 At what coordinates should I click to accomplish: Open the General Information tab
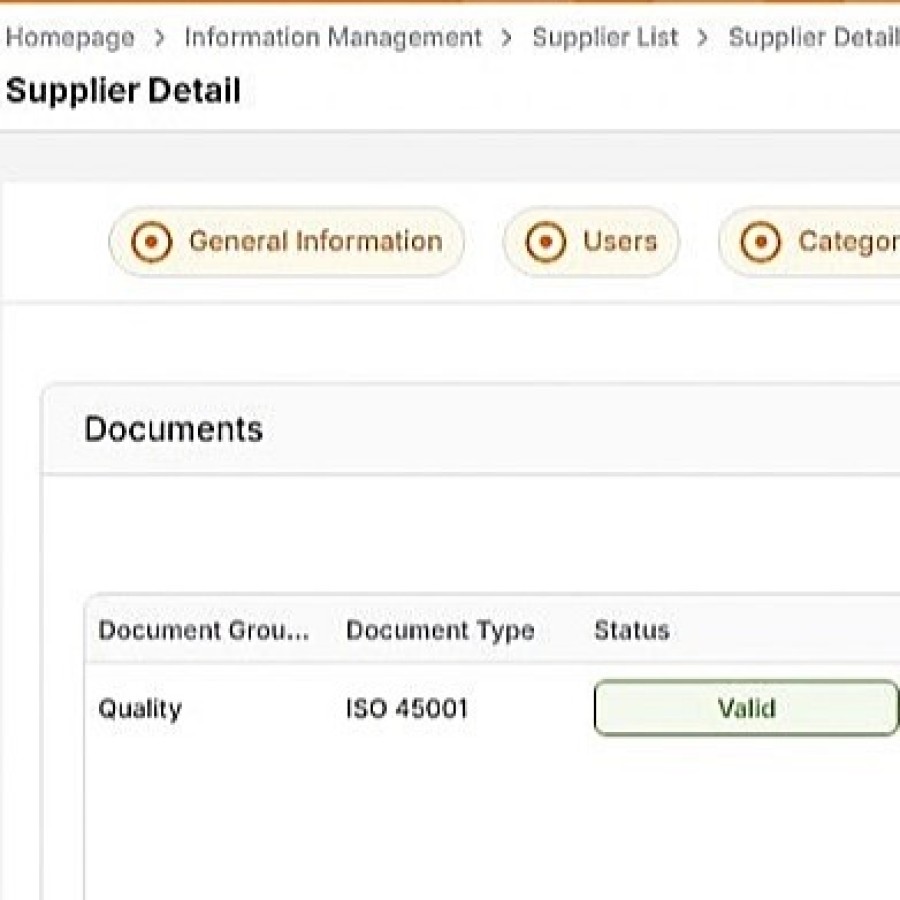pyautogui.click(x=314, y=242)
